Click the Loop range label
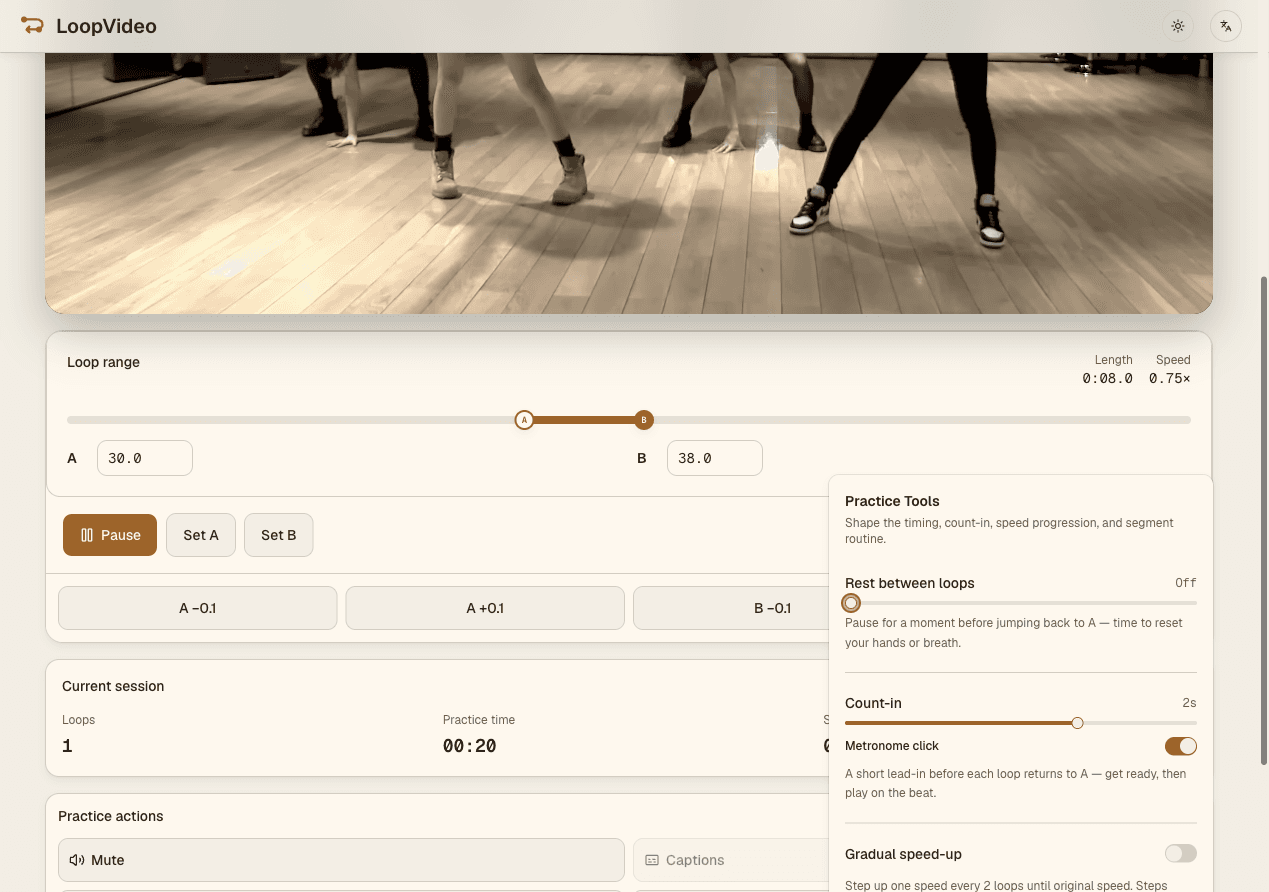Screen dimensions: 1269x892 103,362
